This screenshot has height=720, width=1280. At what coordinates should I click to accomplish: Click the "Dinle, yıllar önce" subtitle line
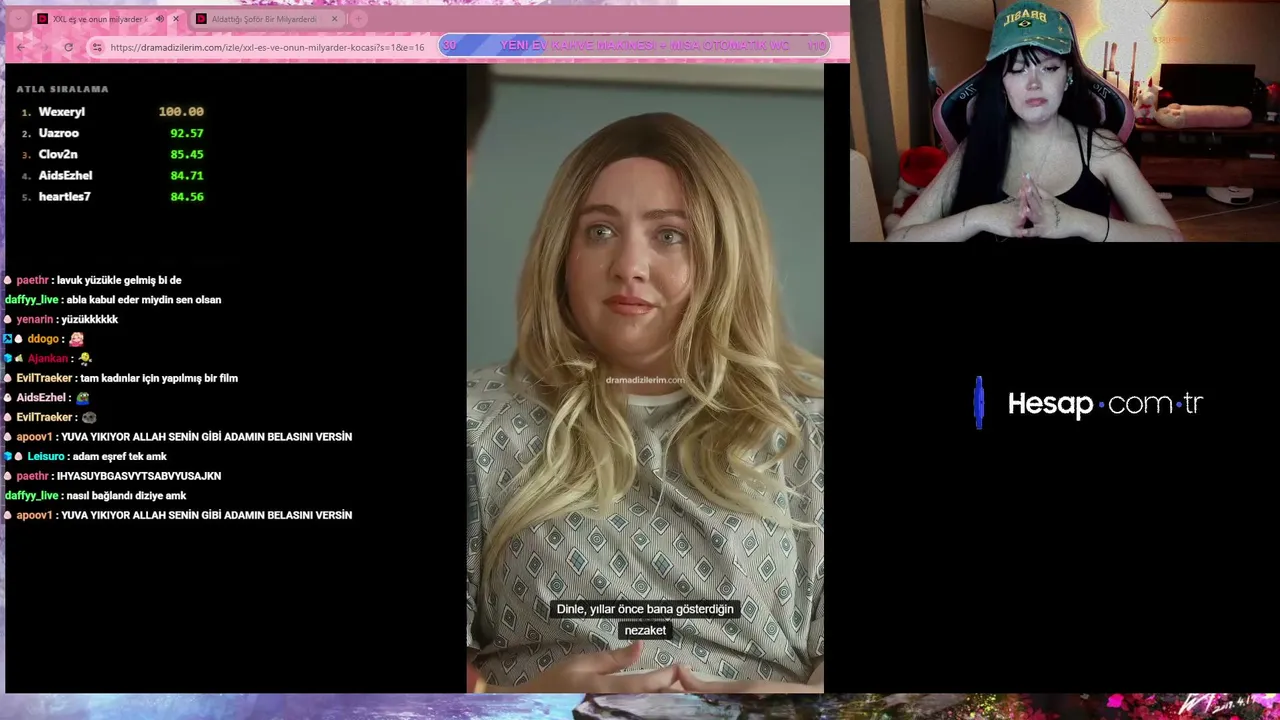coord(645,609)
